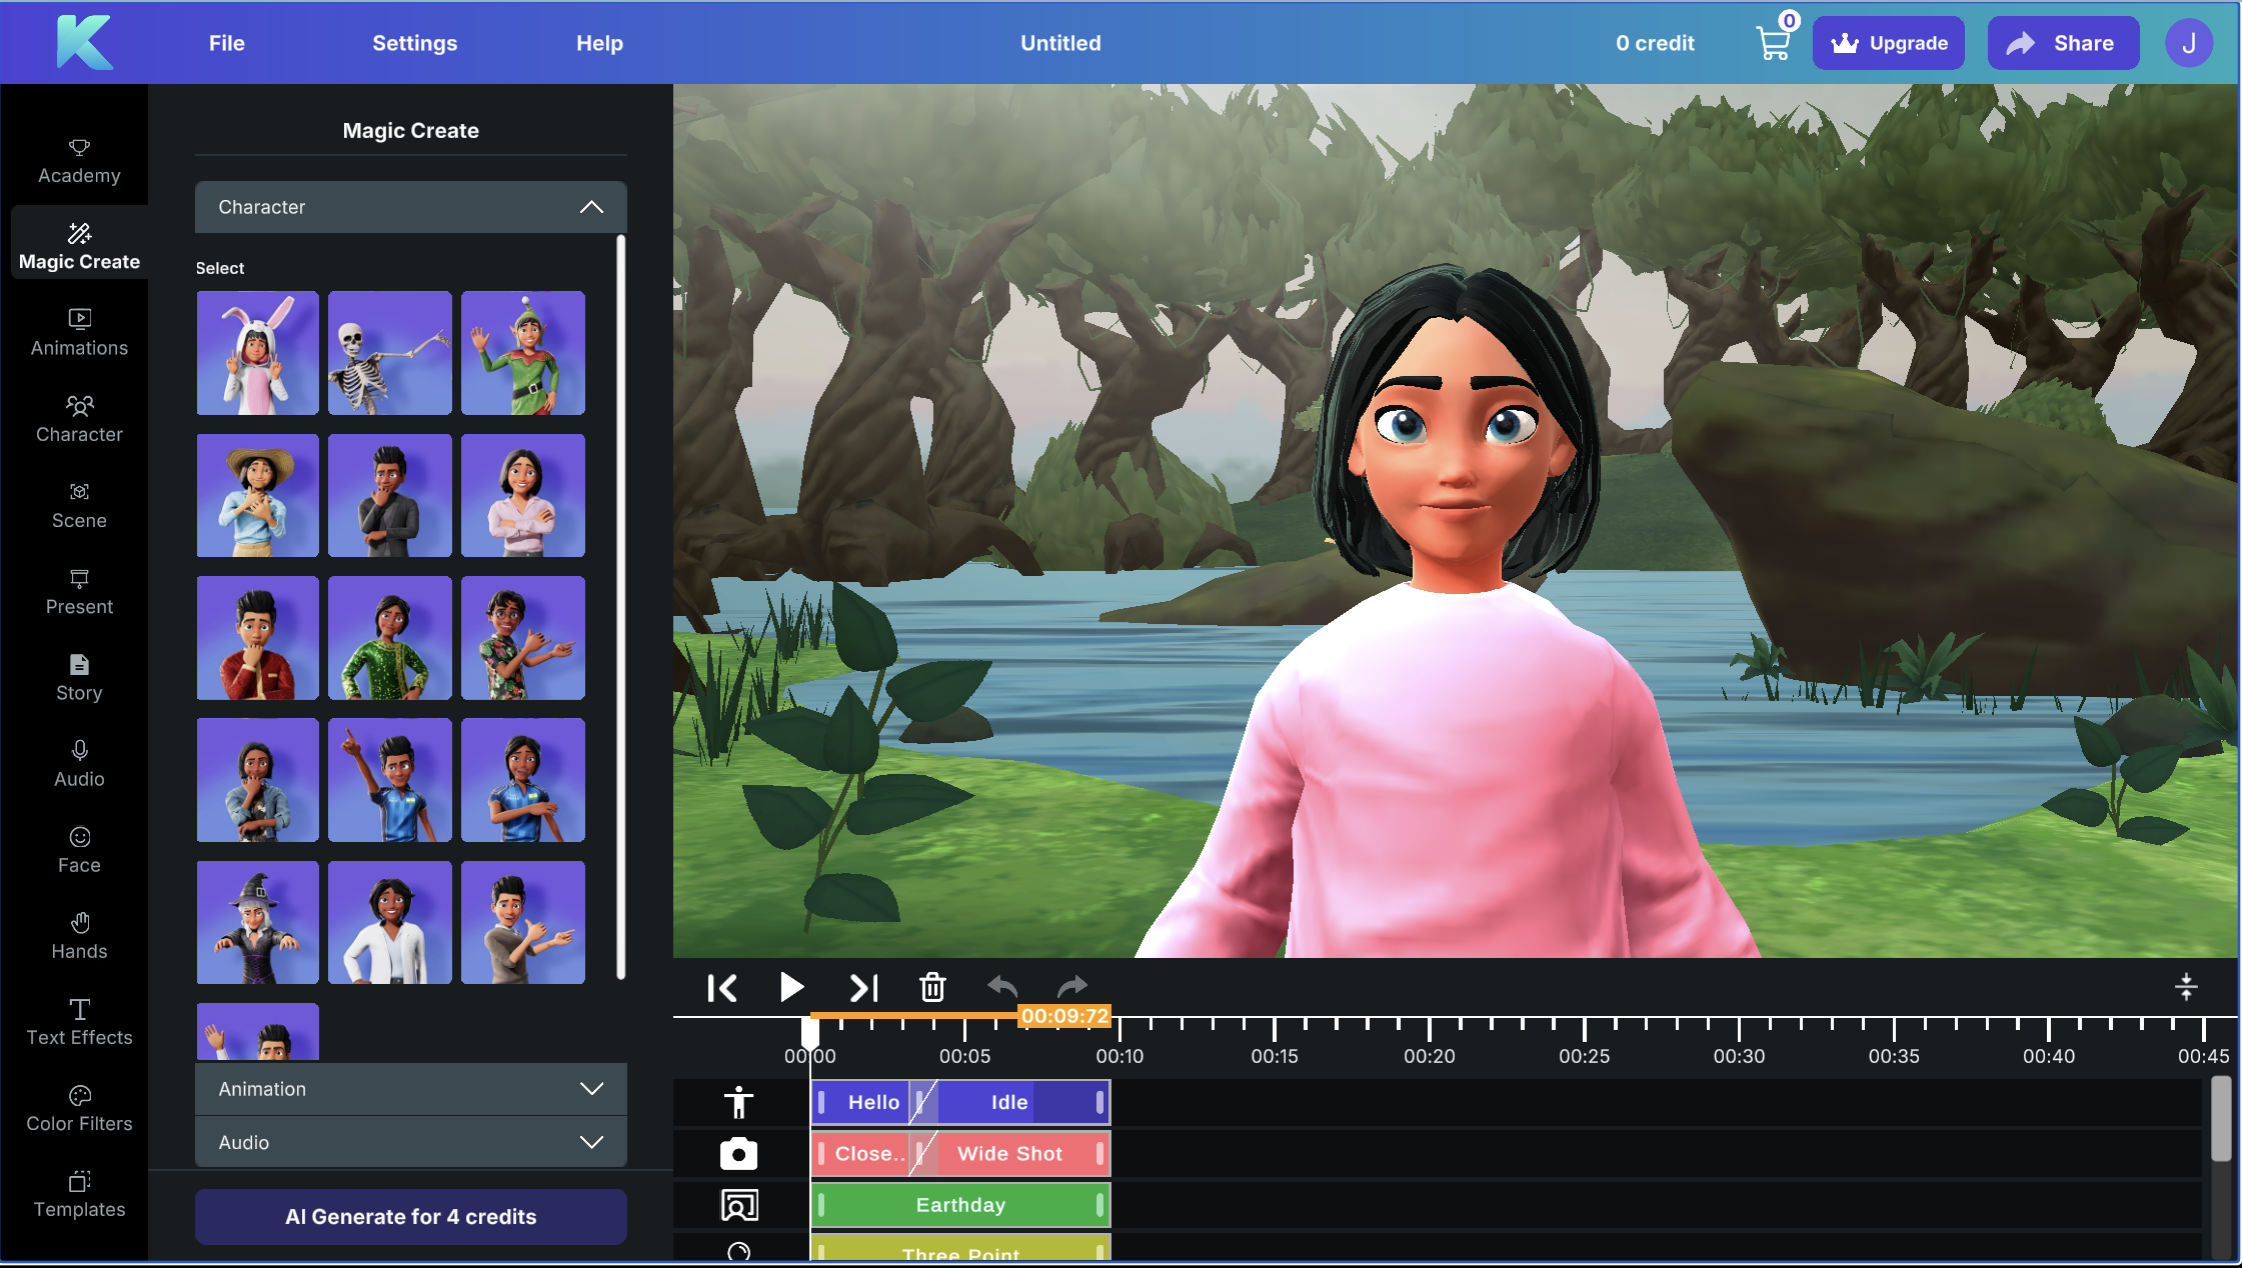Click the redo arrow icon
Screen dimensions: 2242x1268
(x=1072, y=988)
